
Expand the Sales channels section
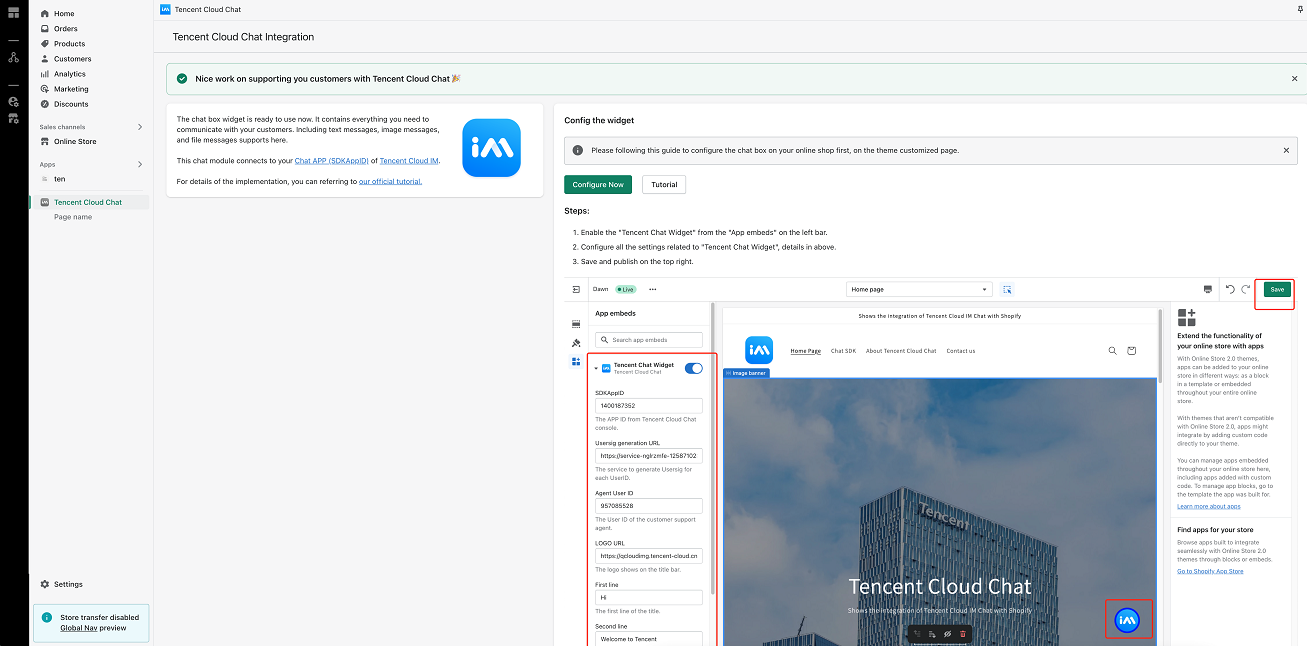(x=140, y=127)
